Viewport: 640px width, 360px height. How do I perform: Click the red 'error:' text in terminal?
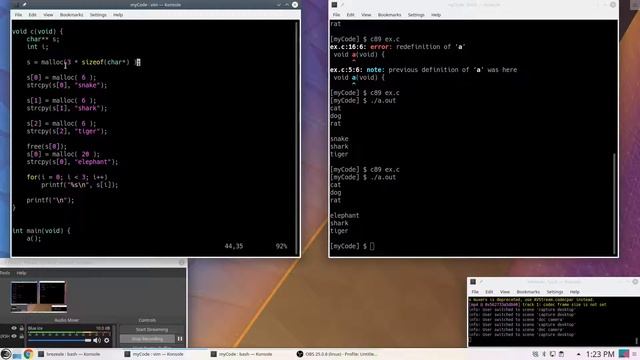(380, 47)
